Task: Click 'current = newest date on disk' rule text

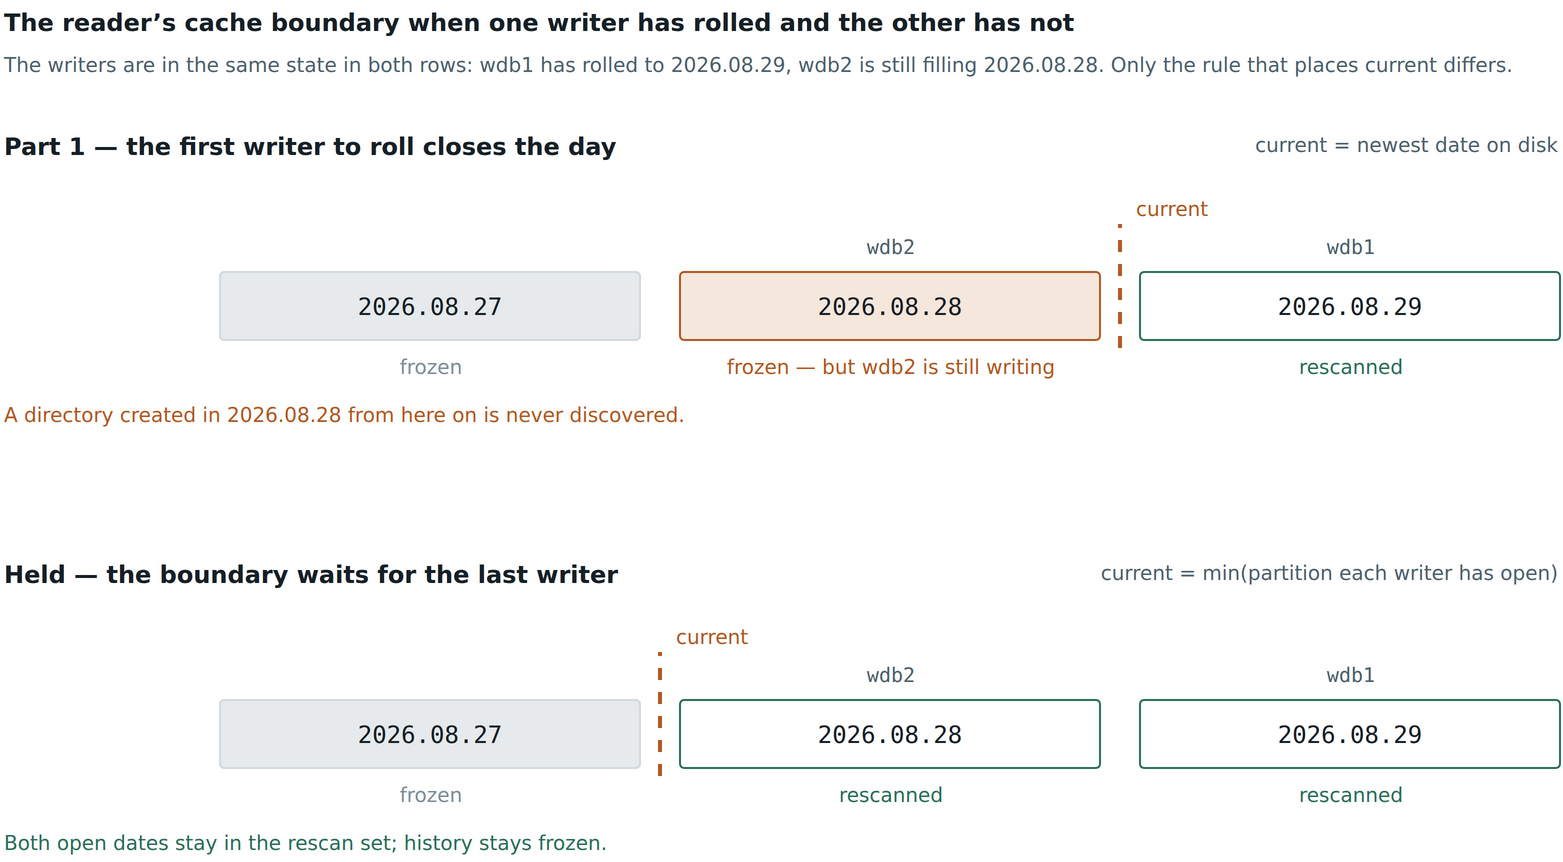Action: point(1406,145)
